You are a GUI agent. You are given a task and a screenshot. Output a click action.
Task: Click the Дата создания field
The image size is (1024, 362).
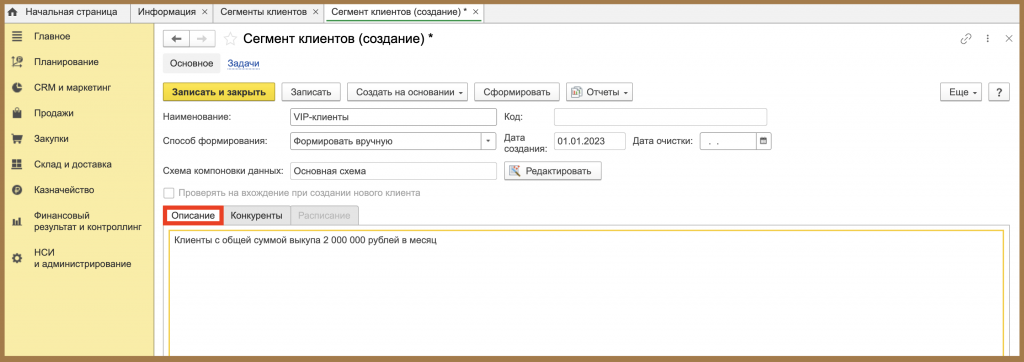pos(590,140)
